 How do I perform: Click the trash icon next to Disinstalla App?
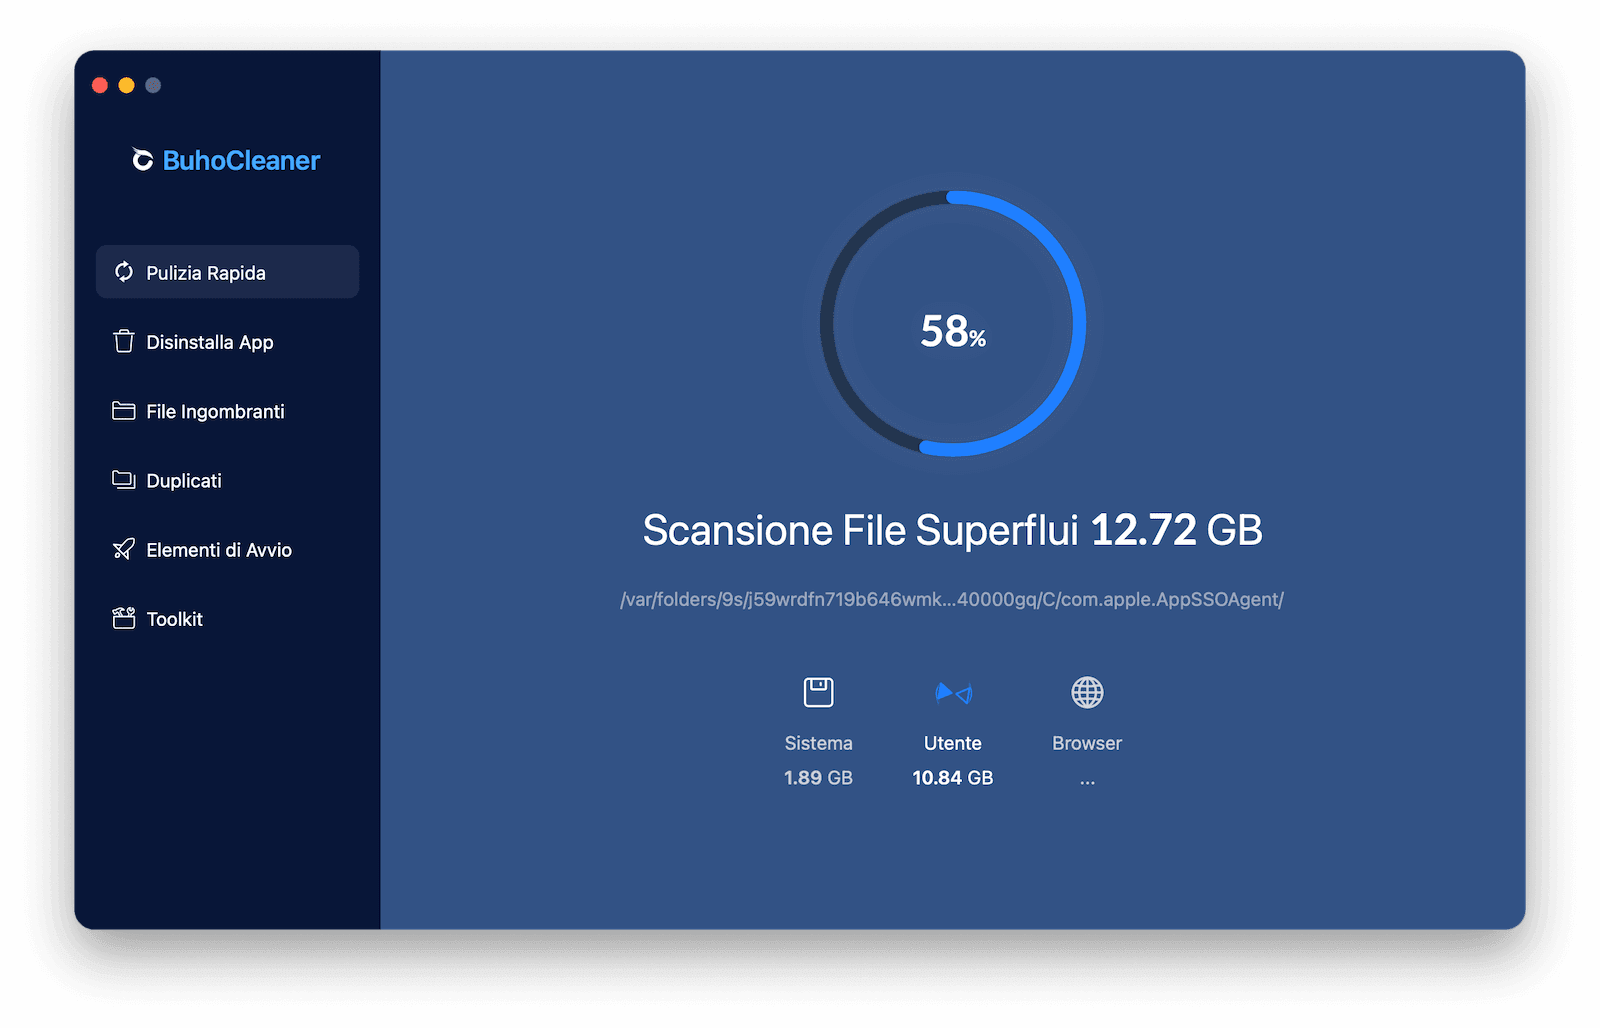[123, 341]
